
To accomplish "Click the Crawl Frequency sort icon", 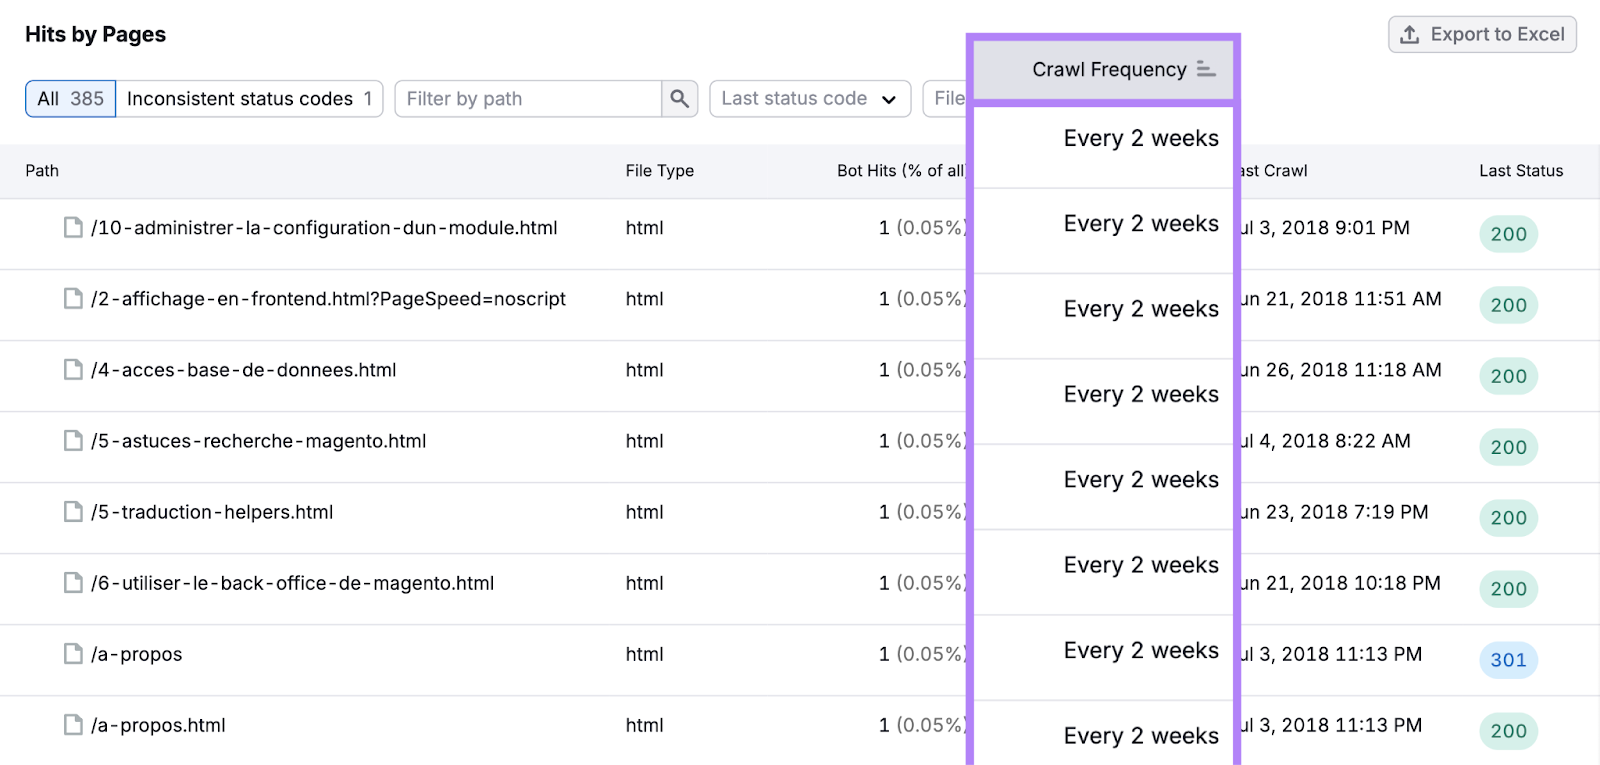I will [x=1206, y=69].
